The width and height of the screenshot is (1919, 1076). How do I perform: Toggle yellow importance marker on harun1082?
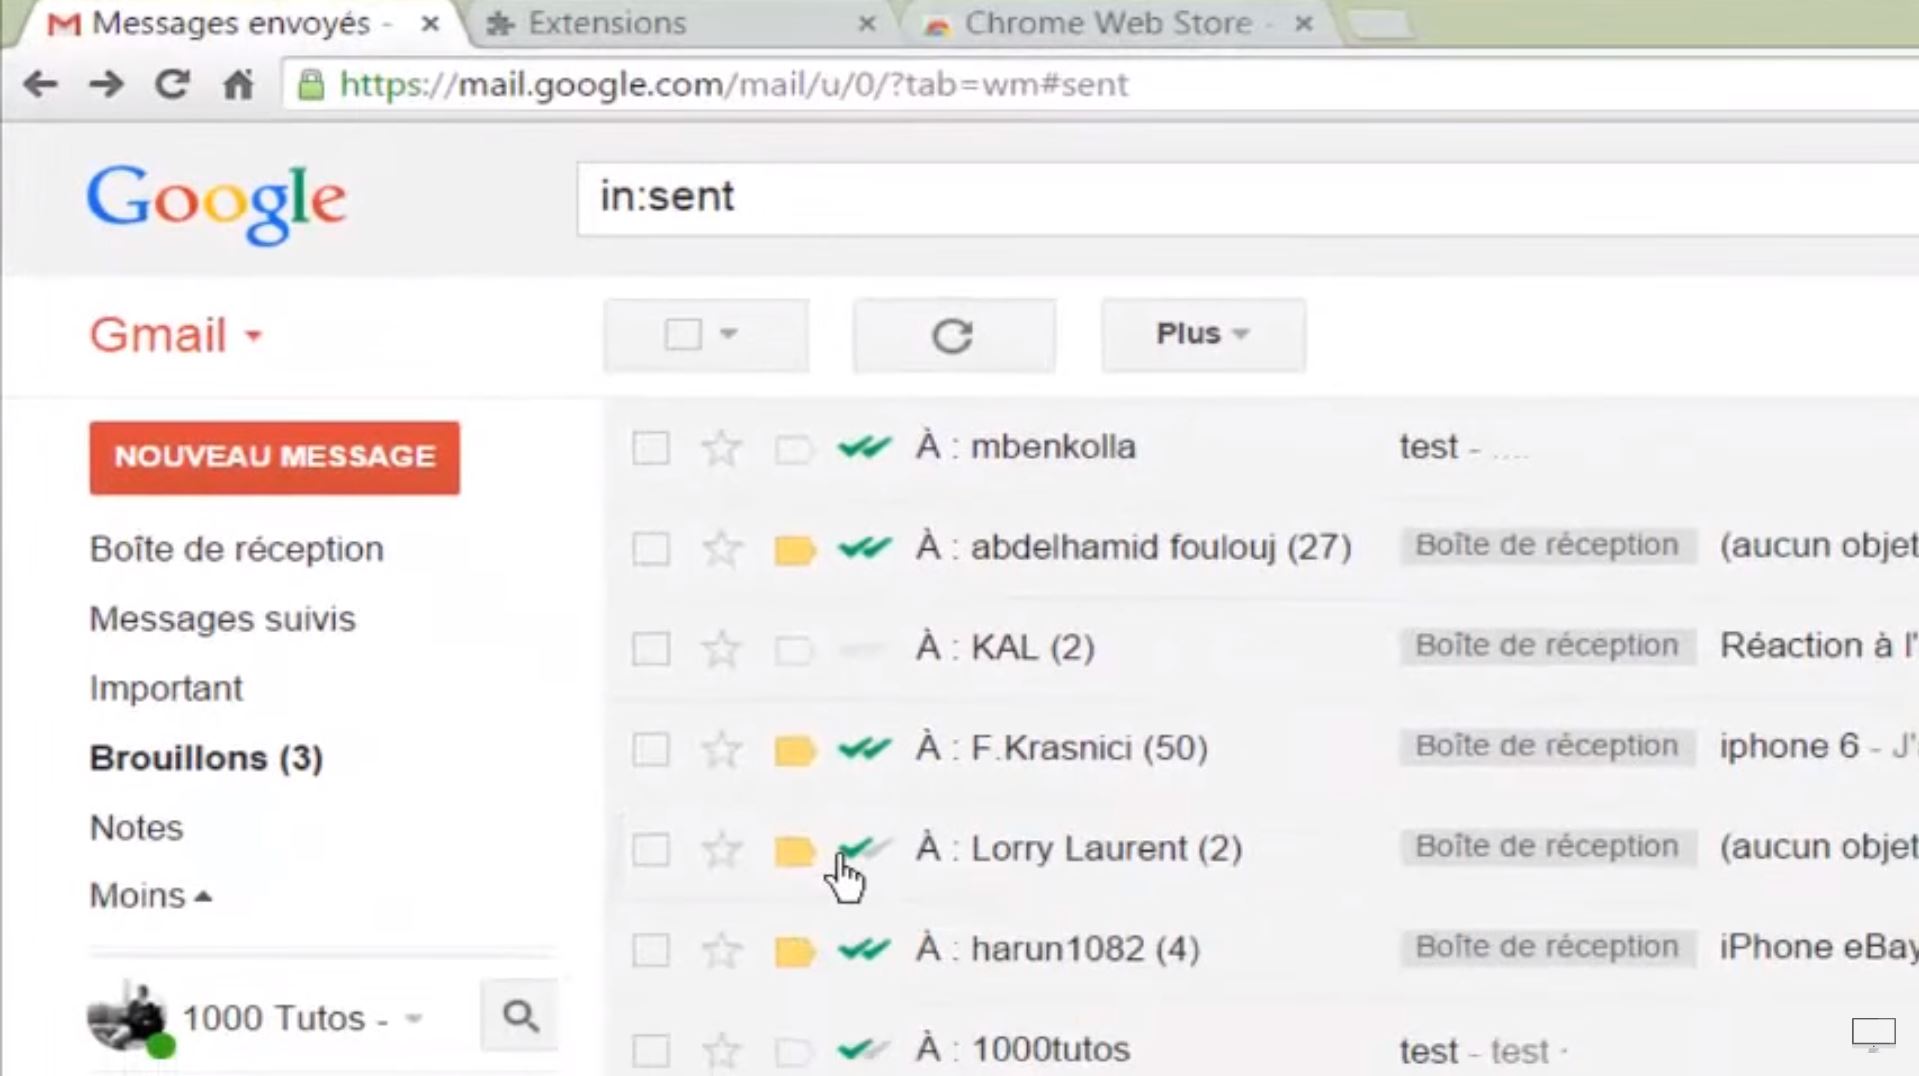(x=794, y=951)
